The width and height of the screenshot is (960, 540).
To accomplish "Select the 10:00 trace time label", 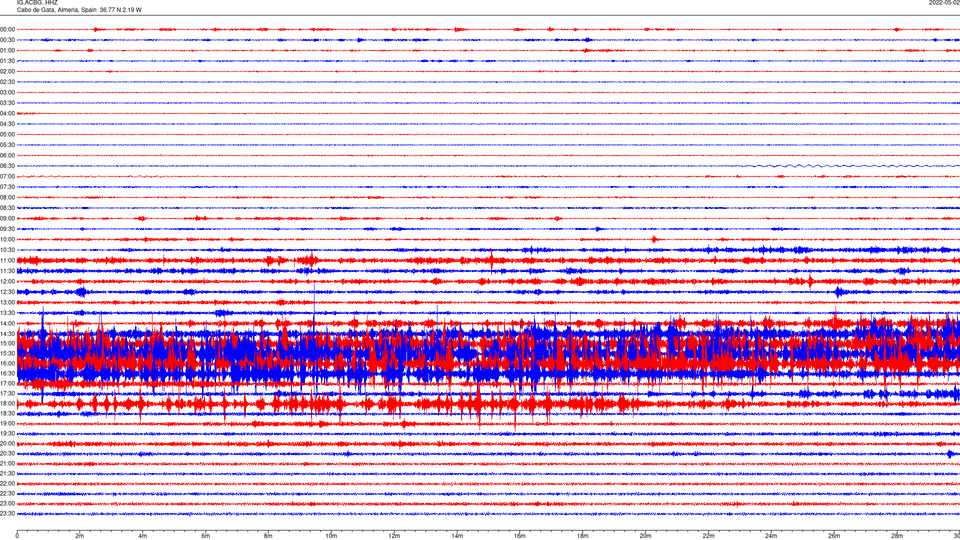I will coord(7,239).
